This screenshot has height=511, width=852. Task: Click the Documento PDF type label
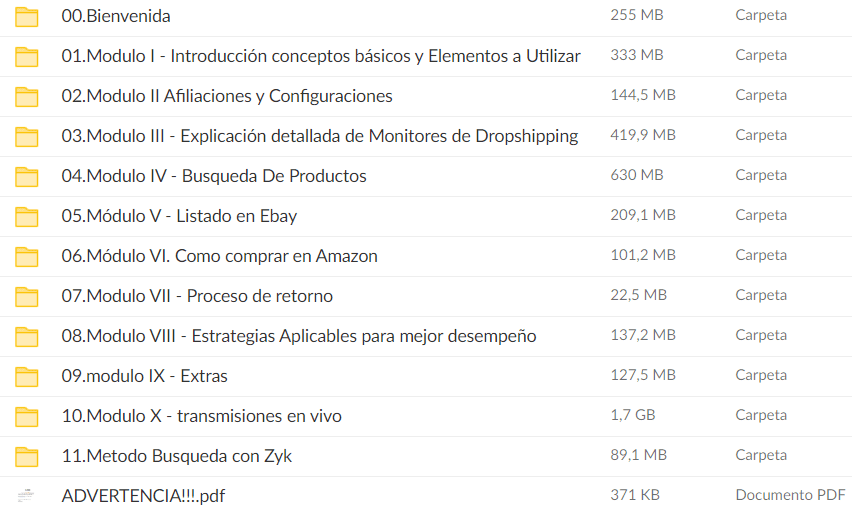tap(790, 495)
